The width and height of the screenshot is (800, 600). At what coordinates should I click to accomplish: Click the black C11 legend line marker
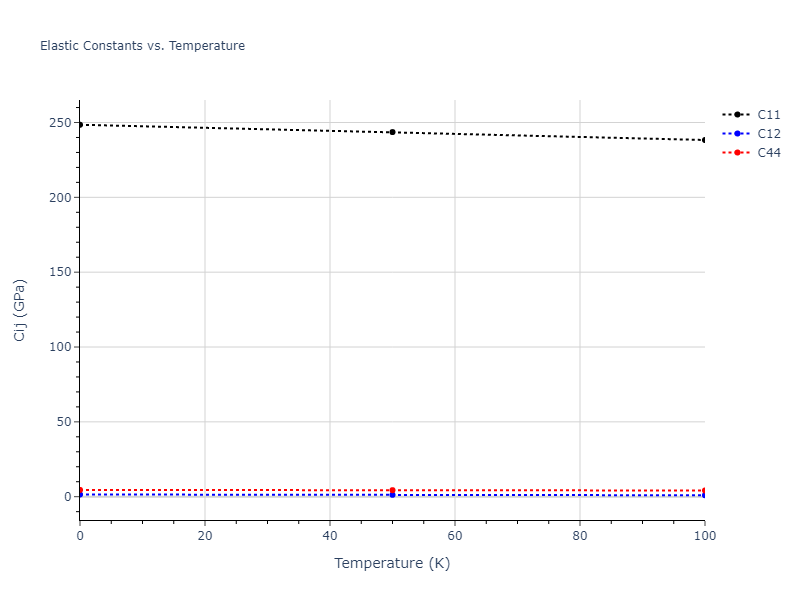[737, 115]
